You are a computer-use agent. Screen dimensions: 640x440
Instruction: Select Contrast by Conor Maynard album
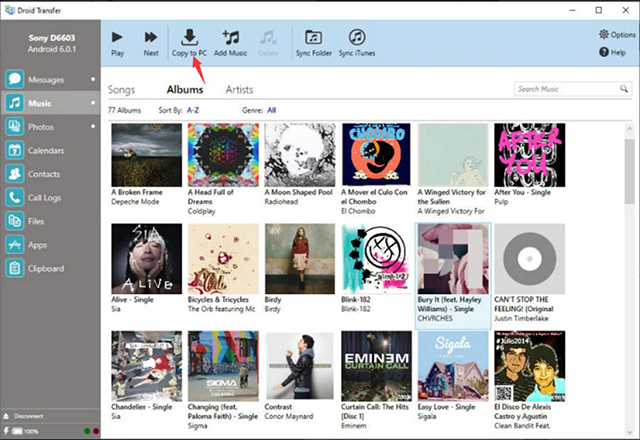point(300,366)
